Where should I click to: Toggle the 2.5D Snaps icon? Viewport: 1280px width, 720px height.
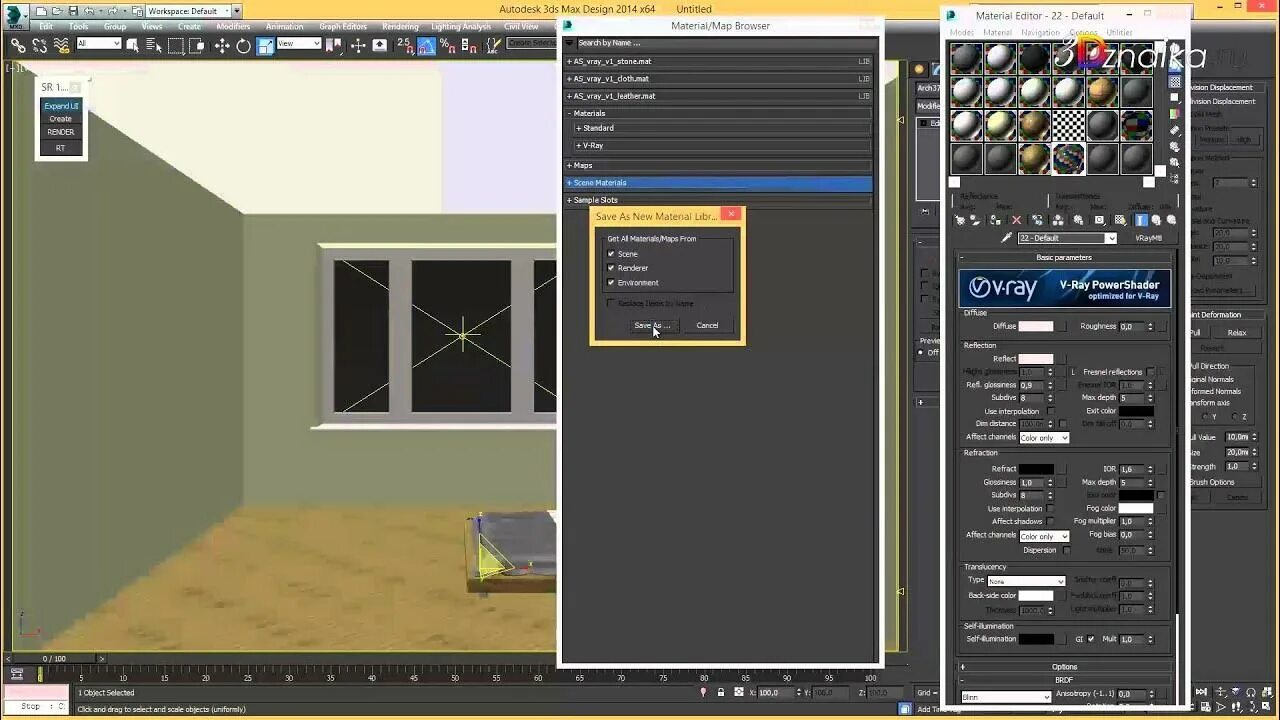(x=406, y=45)
